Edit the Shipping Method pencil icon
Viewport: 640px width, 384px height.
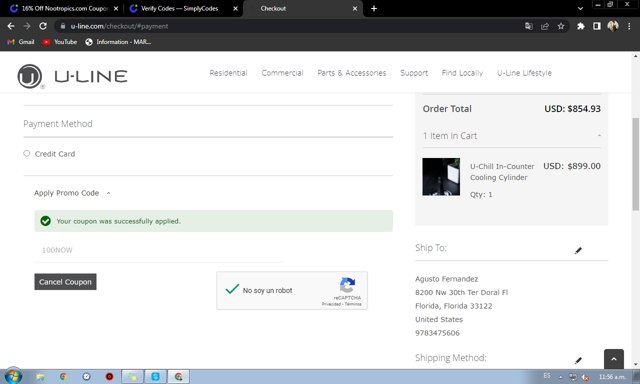(578, 360)
